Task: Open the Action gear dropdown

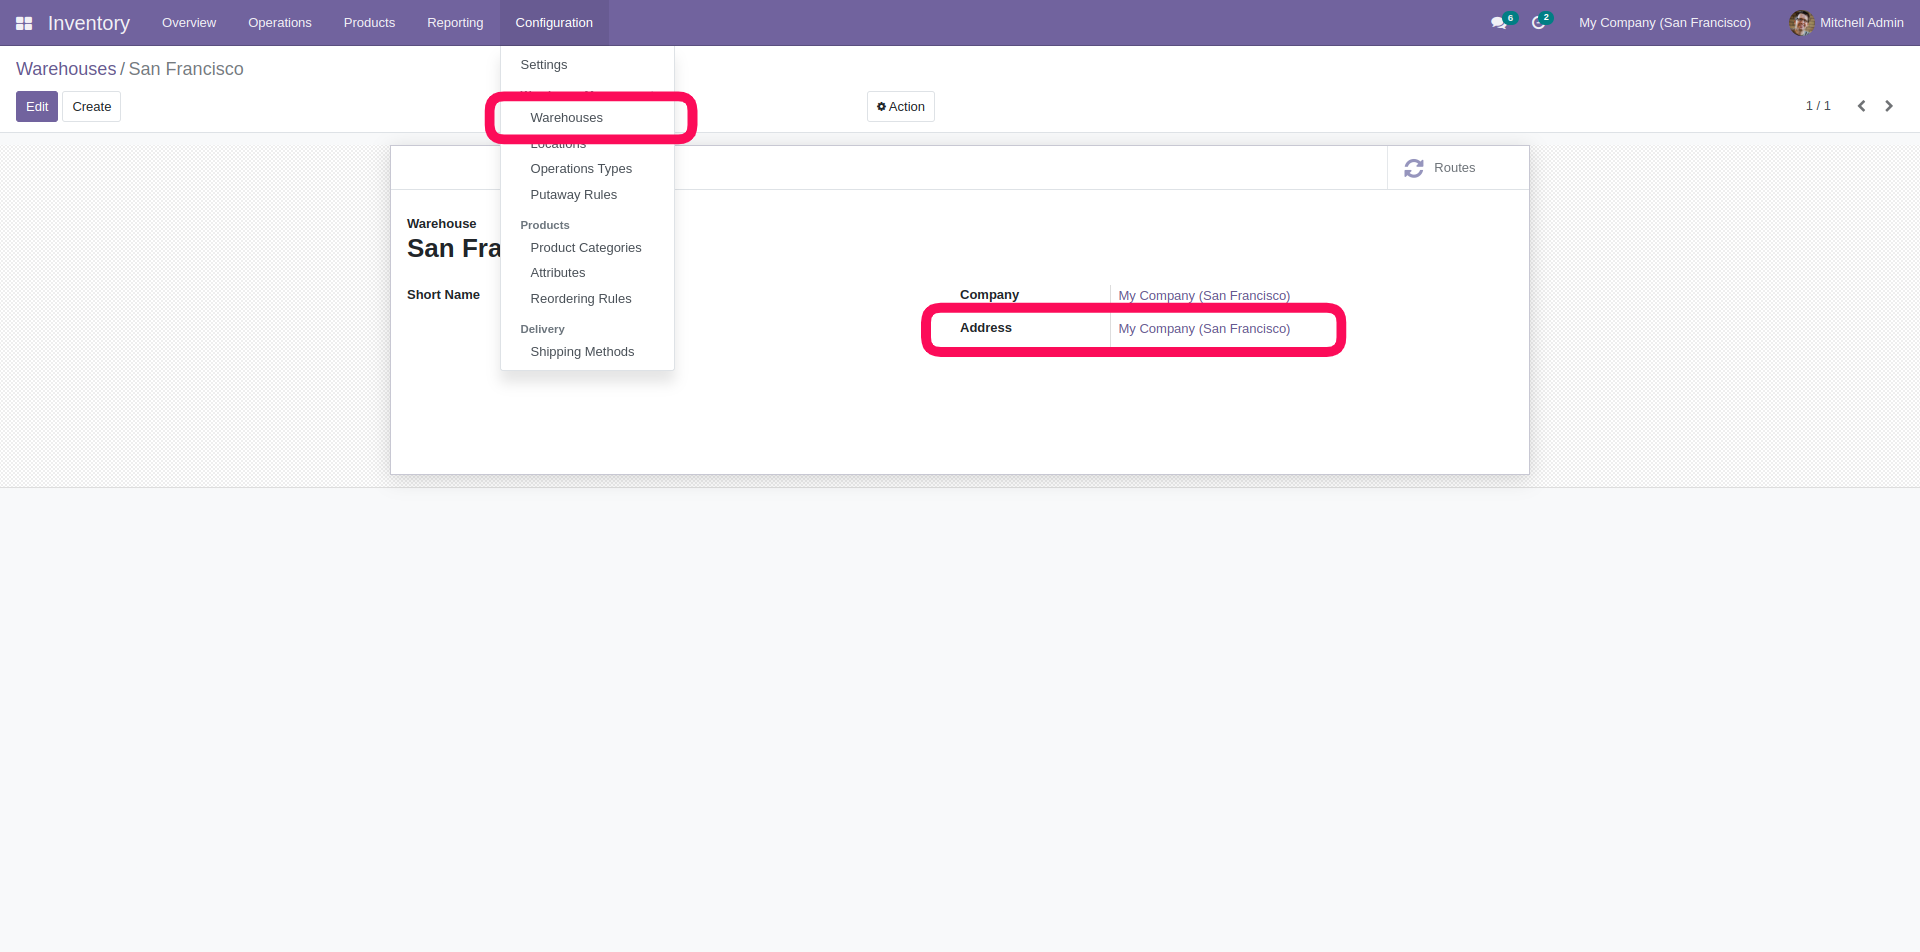Action: click(900, 107)
